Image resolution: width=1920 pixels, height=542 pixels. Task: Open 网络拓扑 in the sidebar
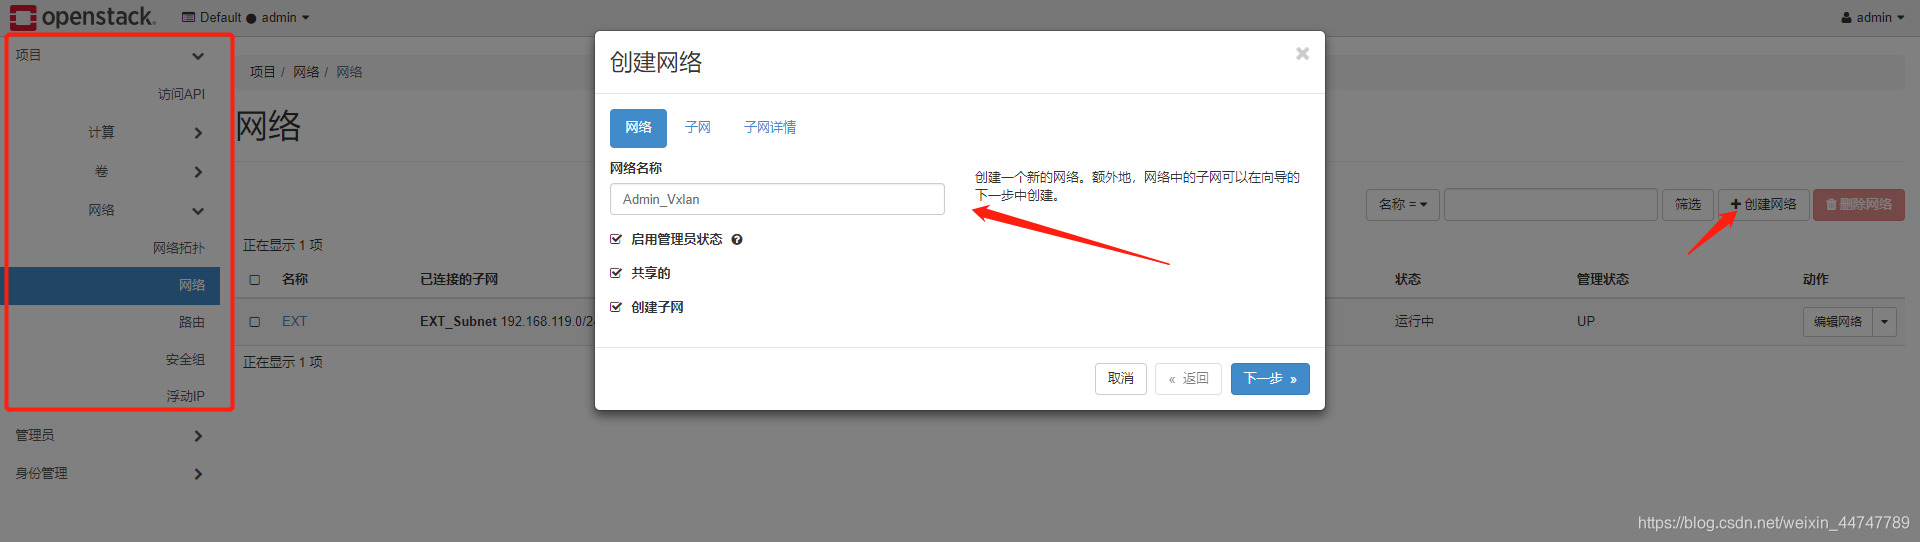(179, 248)
